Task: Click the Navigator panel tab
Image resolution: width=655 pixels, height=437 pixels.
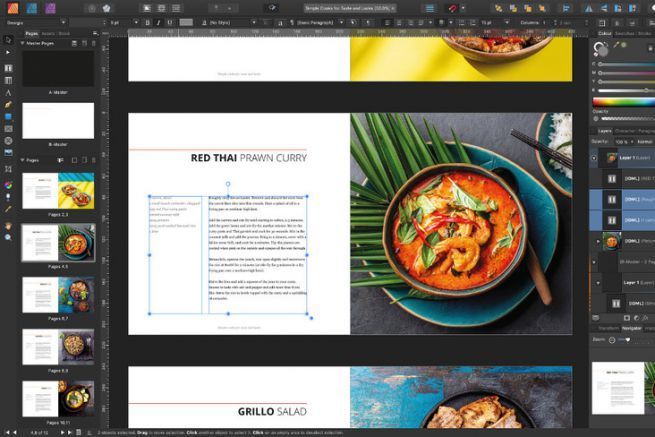Action: pos(632,328)
